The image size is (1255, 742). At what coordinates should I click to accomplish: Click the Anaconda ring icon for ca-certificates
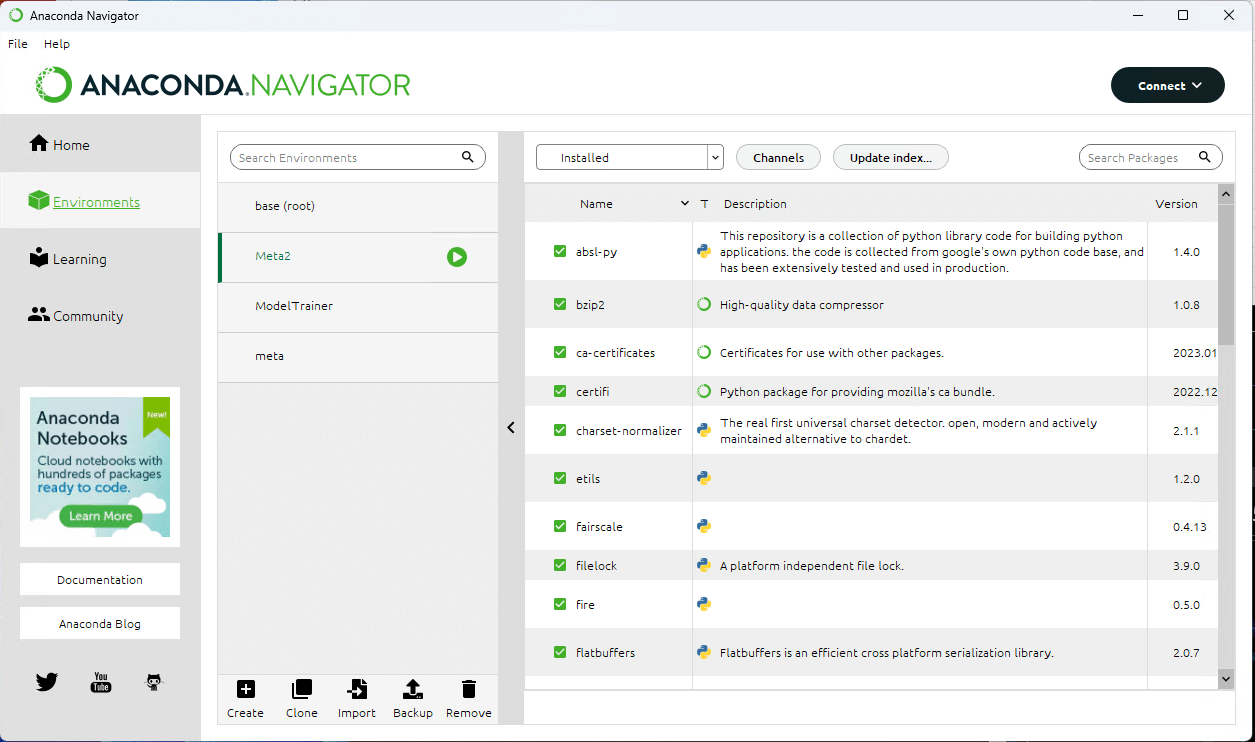[704, 352]
